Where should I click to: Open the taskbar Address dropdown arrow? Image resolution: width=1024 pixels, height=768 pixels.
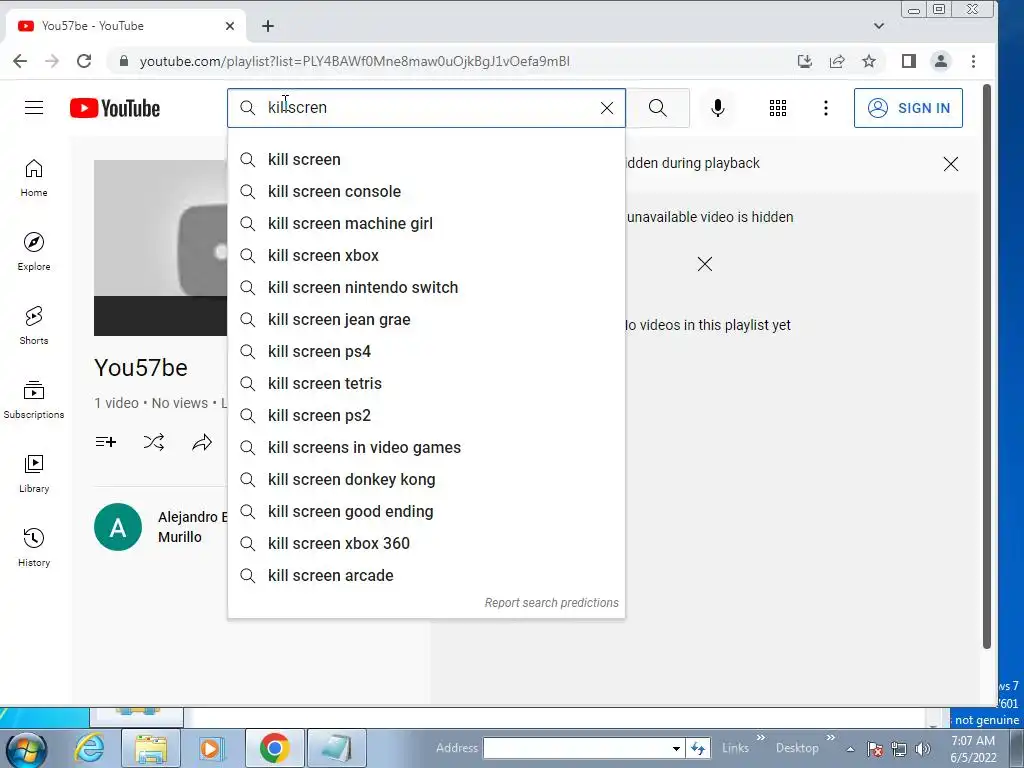click(x=677, y=748)
